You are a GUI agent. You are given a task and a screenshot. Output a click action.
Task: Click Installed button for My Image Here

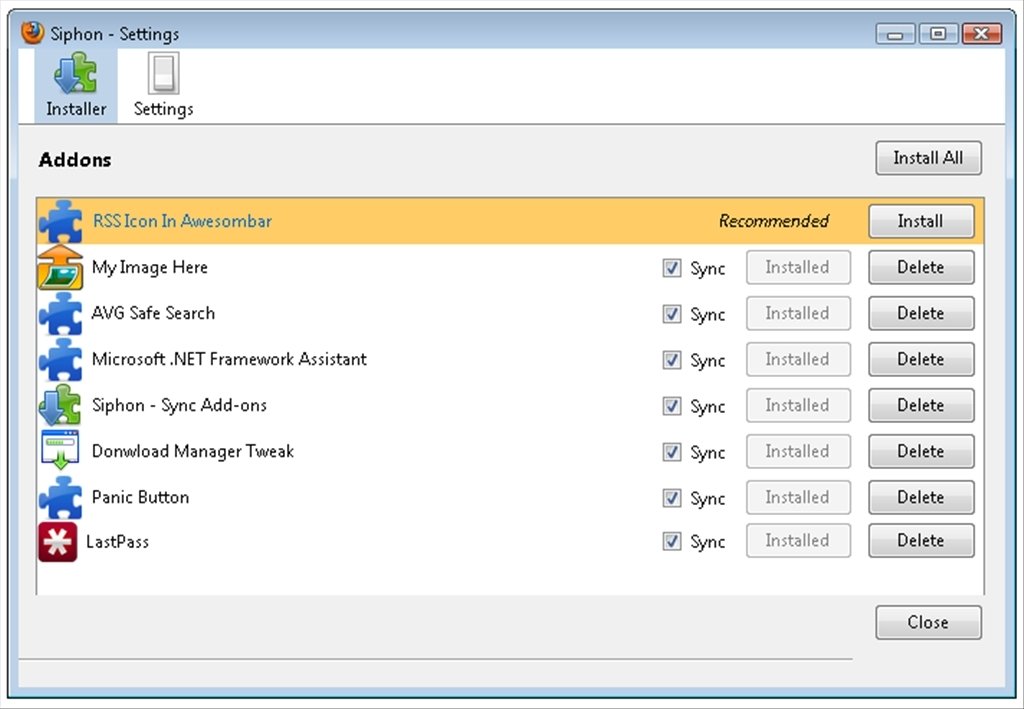(x=798, y=267)
